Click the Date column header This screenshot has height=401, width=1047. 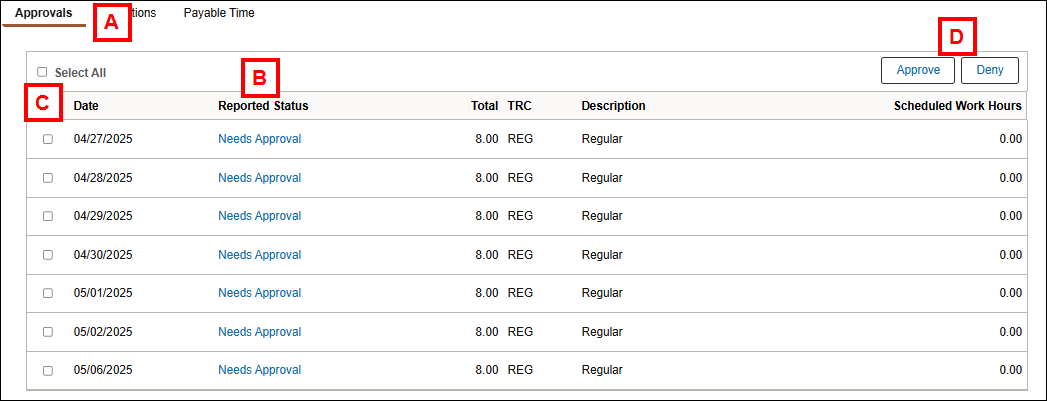[86, 105]
